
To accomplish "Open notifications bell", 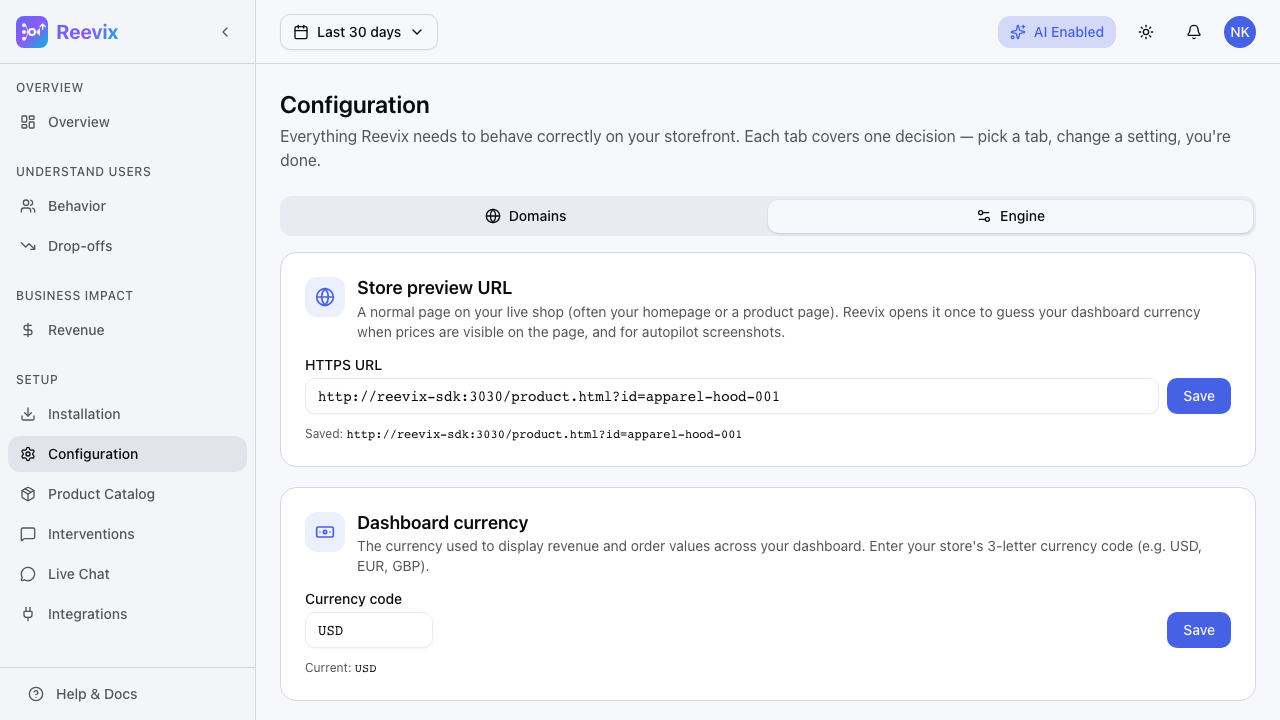I will [x=1194, y=32].
